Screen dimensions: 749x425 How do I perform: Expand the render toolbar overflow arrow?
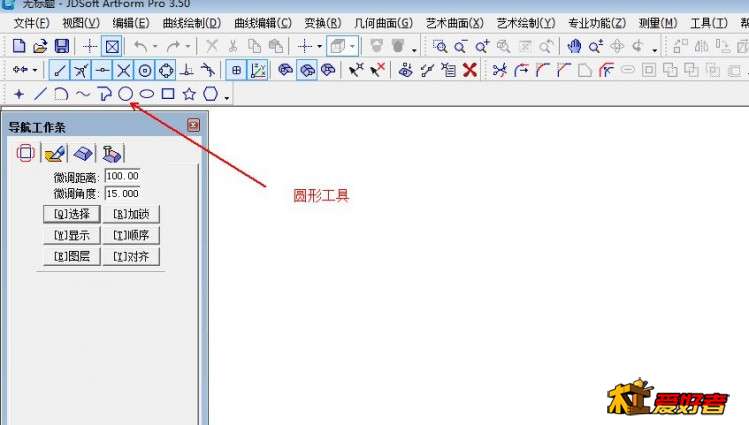414,49
